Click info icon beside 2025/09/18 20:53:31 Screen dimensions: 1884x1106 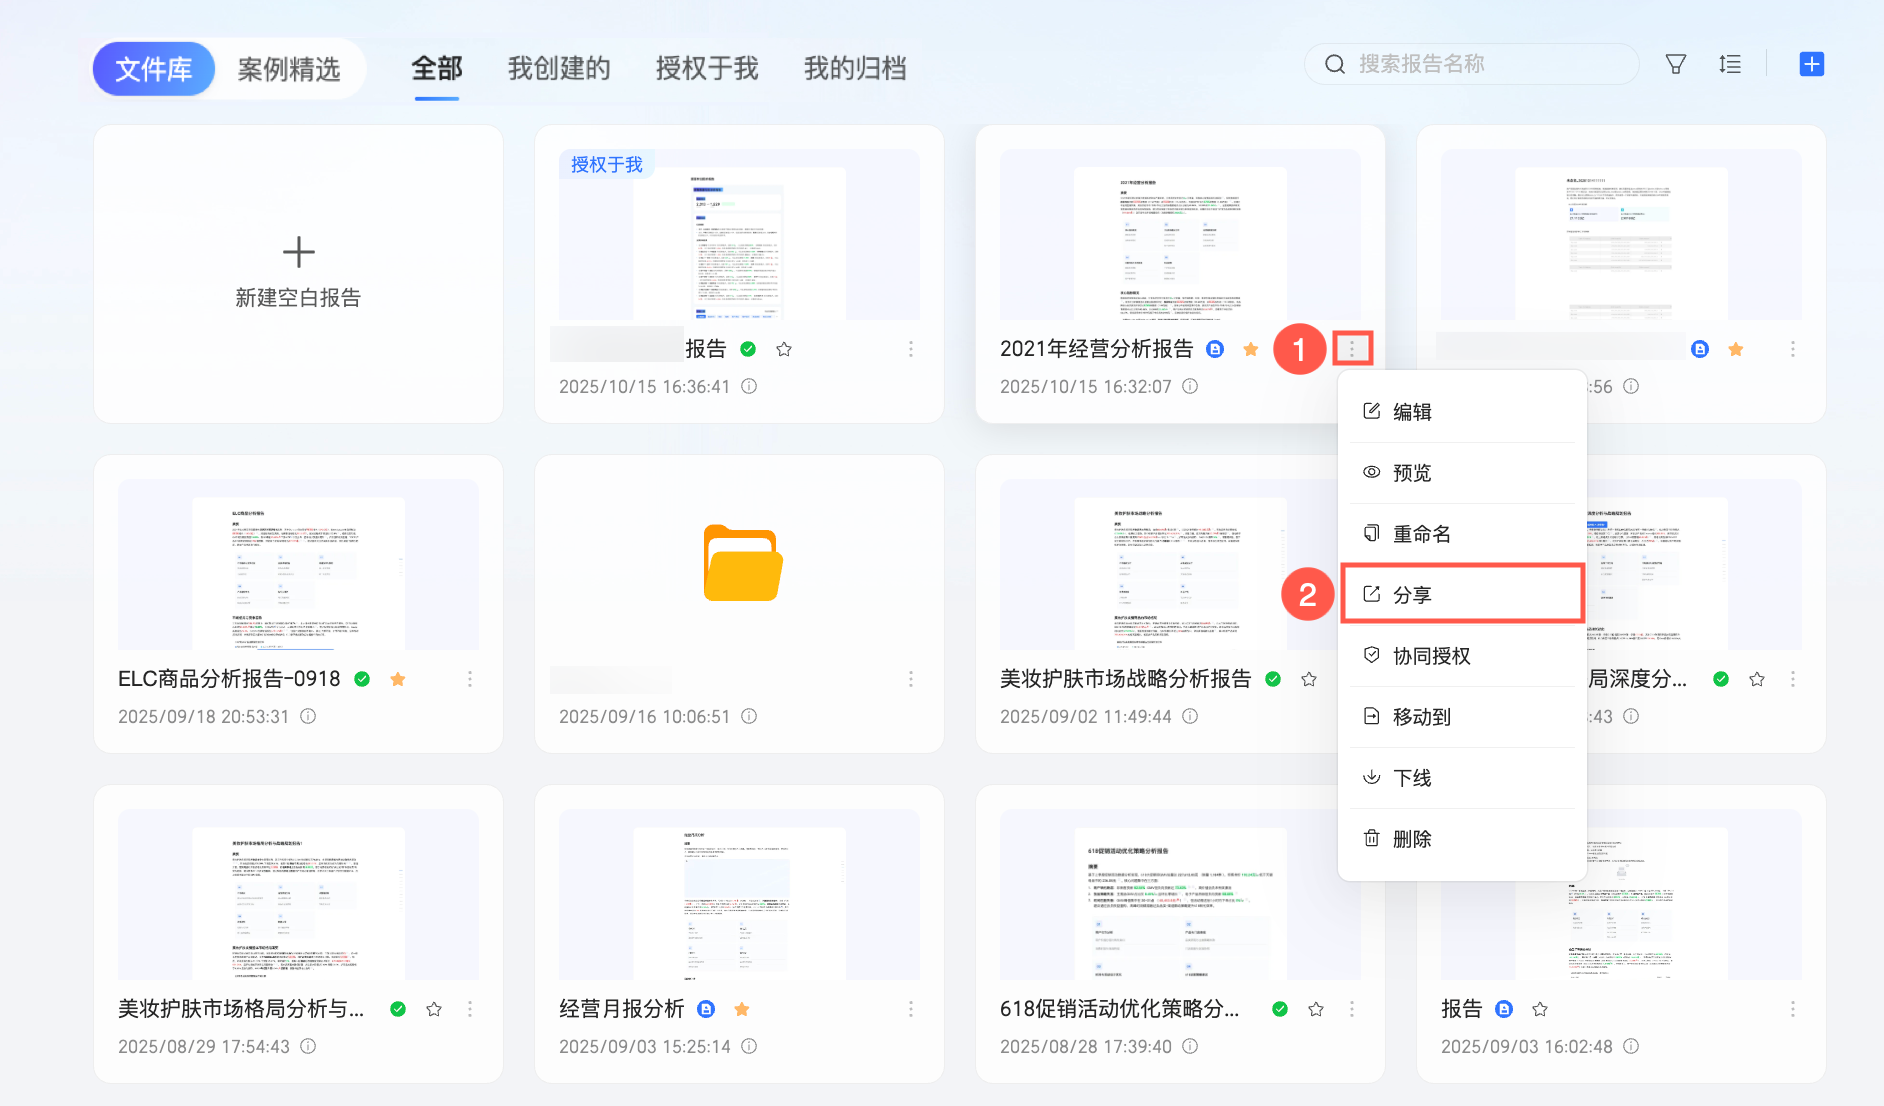click(x=308, y=716)
